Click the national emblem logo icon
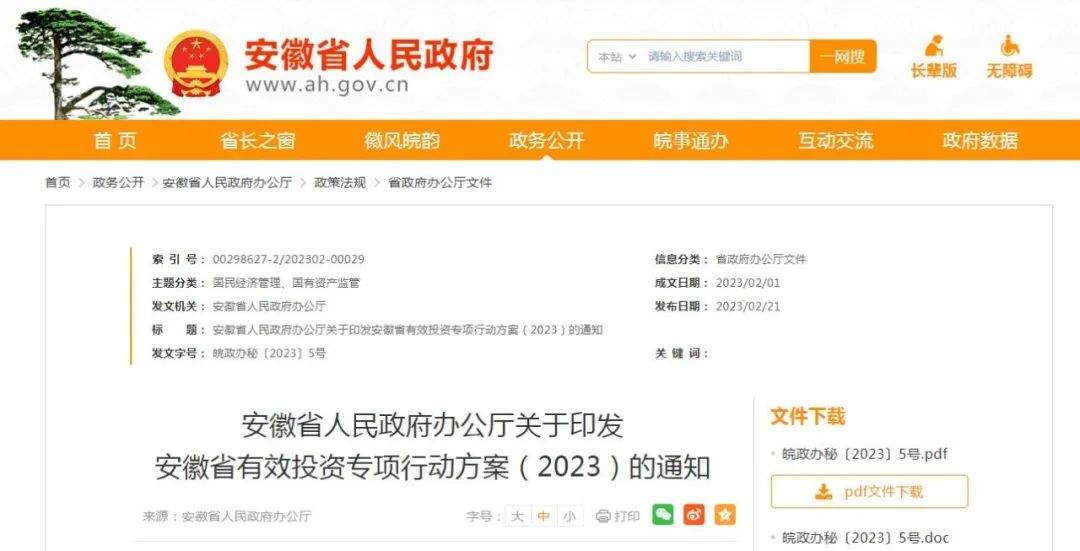This screenshot has height=551, width=1080. pos(196,63)
